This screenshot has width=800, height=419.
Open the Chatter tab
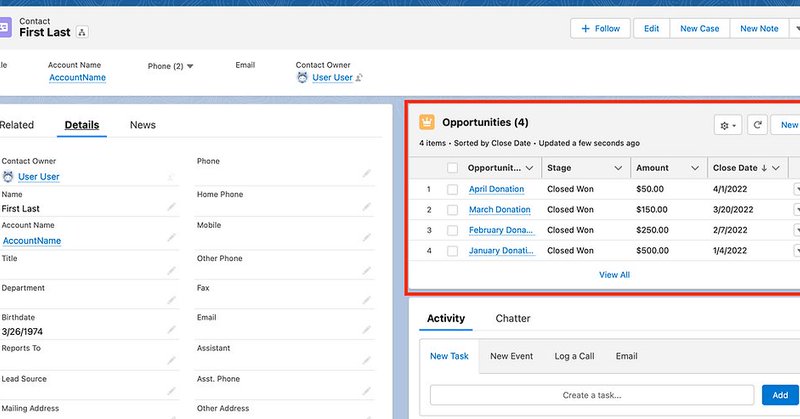tap(513, 318)
